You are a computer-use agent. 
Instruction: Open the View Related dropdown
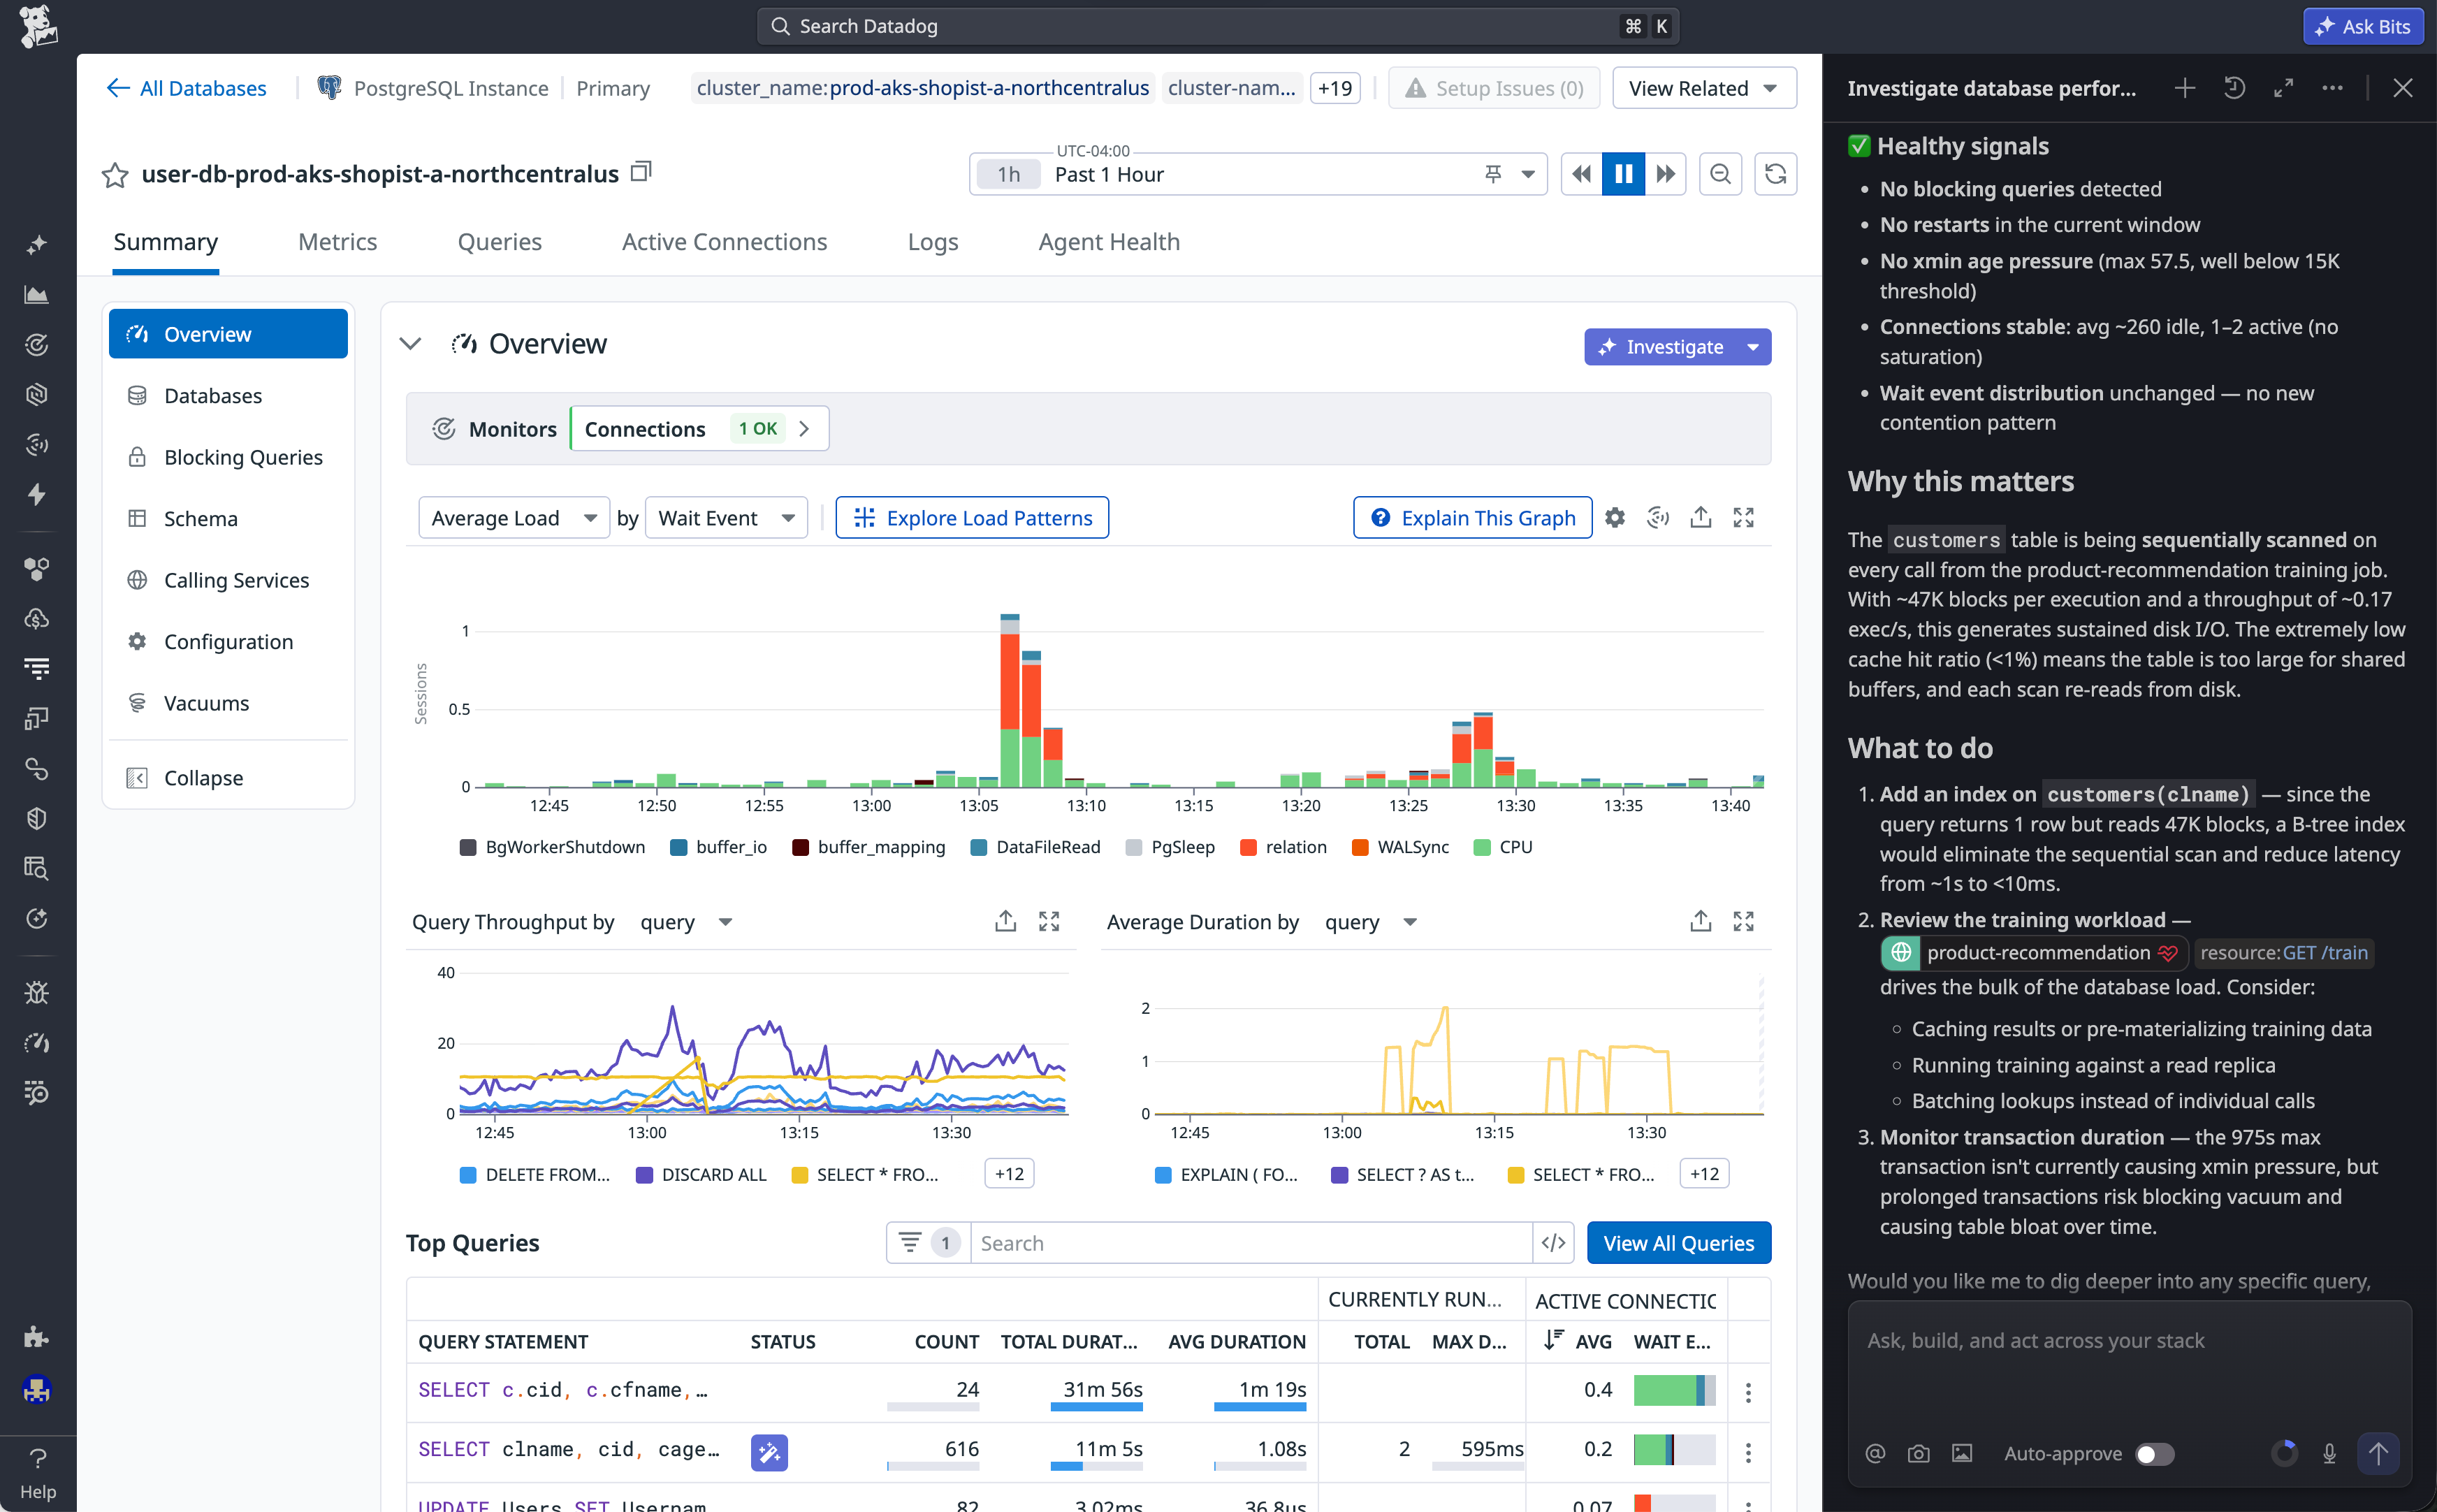pyautogui.click(x=1704, y=88)
